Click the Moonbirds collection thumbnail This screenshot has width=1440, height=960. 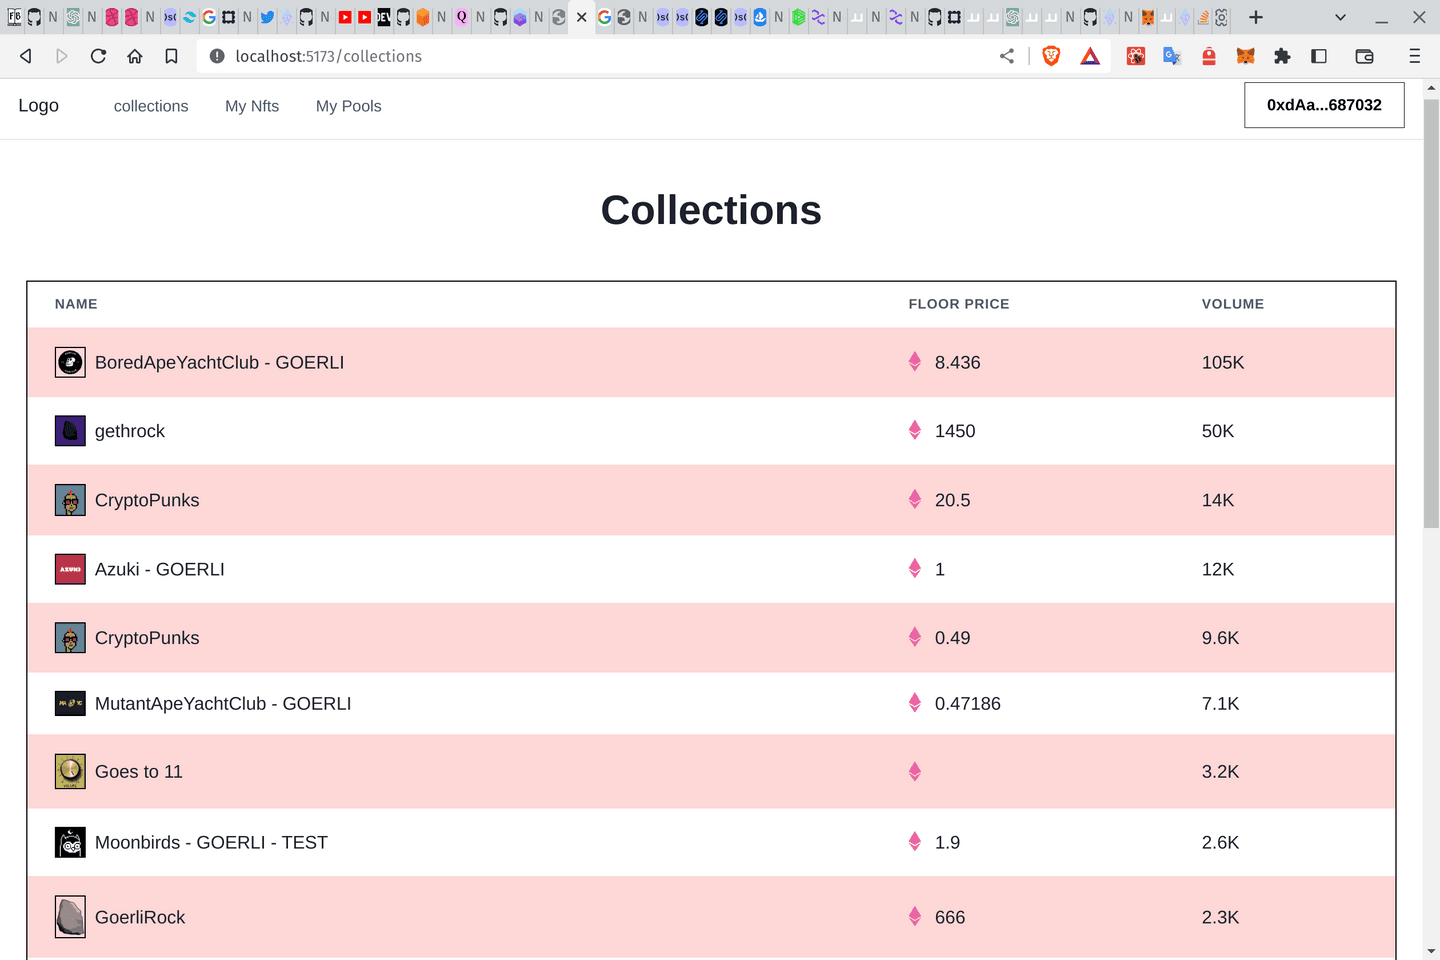tap(70, 842)
